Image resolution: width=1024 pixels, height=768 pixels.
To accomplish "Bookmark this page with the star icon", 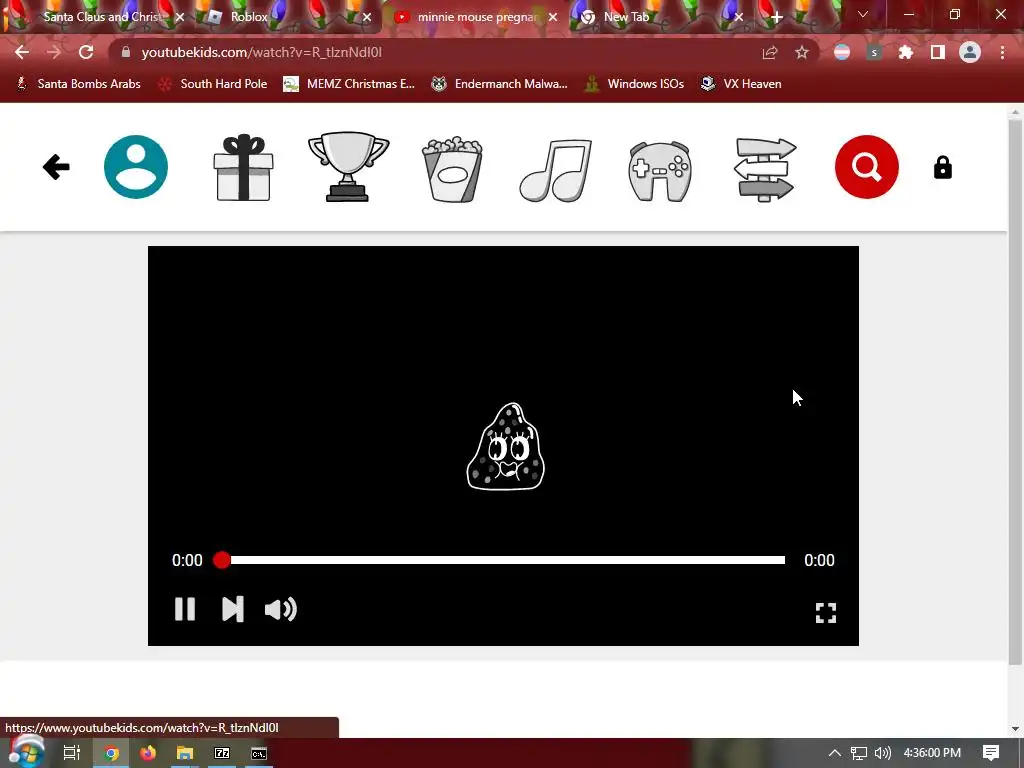I will [802, 53].
